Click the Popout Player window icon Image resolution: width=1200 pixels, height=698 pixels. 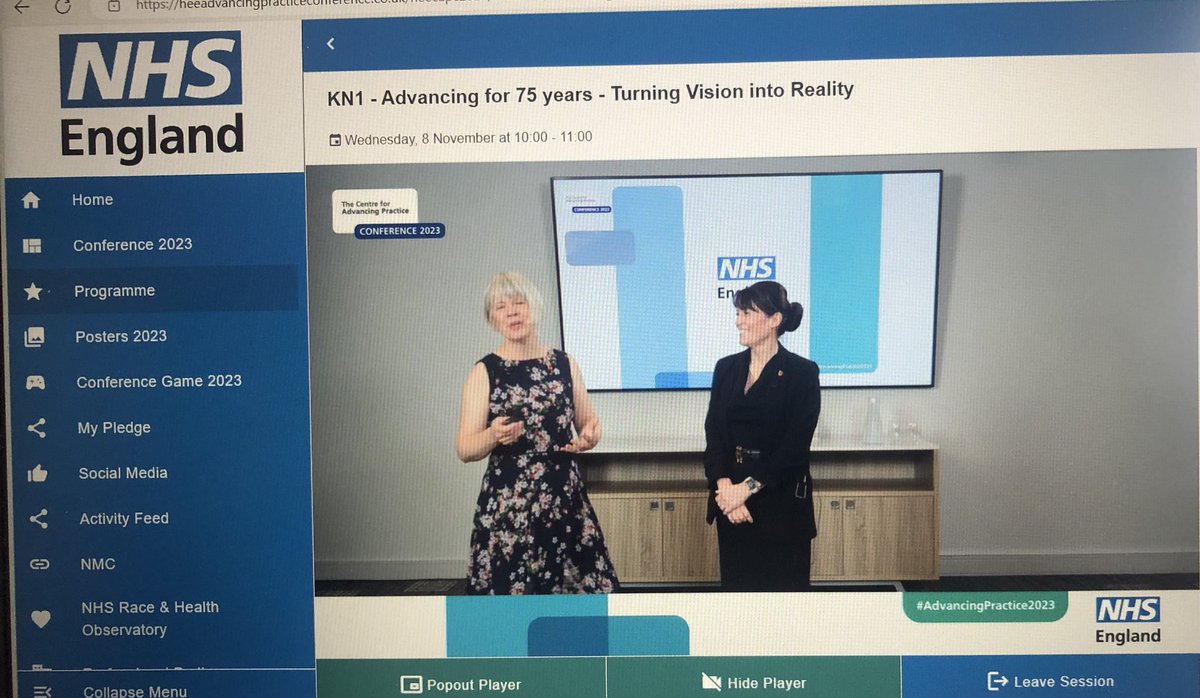pyautogui.click(x=410, y=685)
